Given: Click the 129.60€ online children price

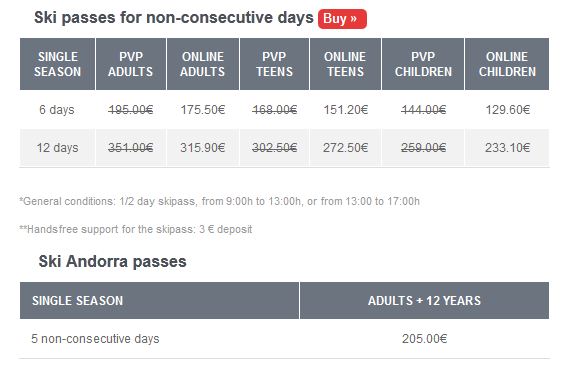Looking at the screenshot, I should (508, 110).
